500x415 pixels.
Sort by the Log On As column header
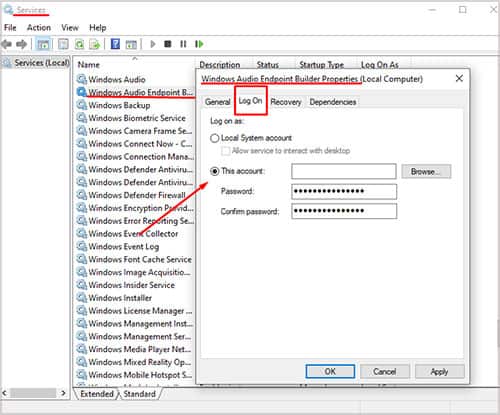(x=380, y=65)
